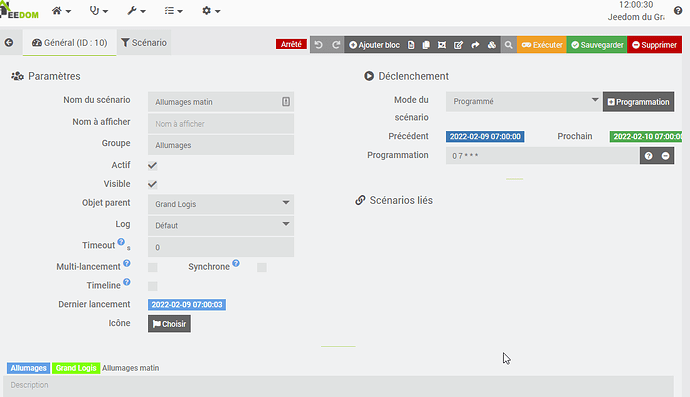Open the Objet parent dropdown
Screen dimensions: 690x397
point(221,204)
